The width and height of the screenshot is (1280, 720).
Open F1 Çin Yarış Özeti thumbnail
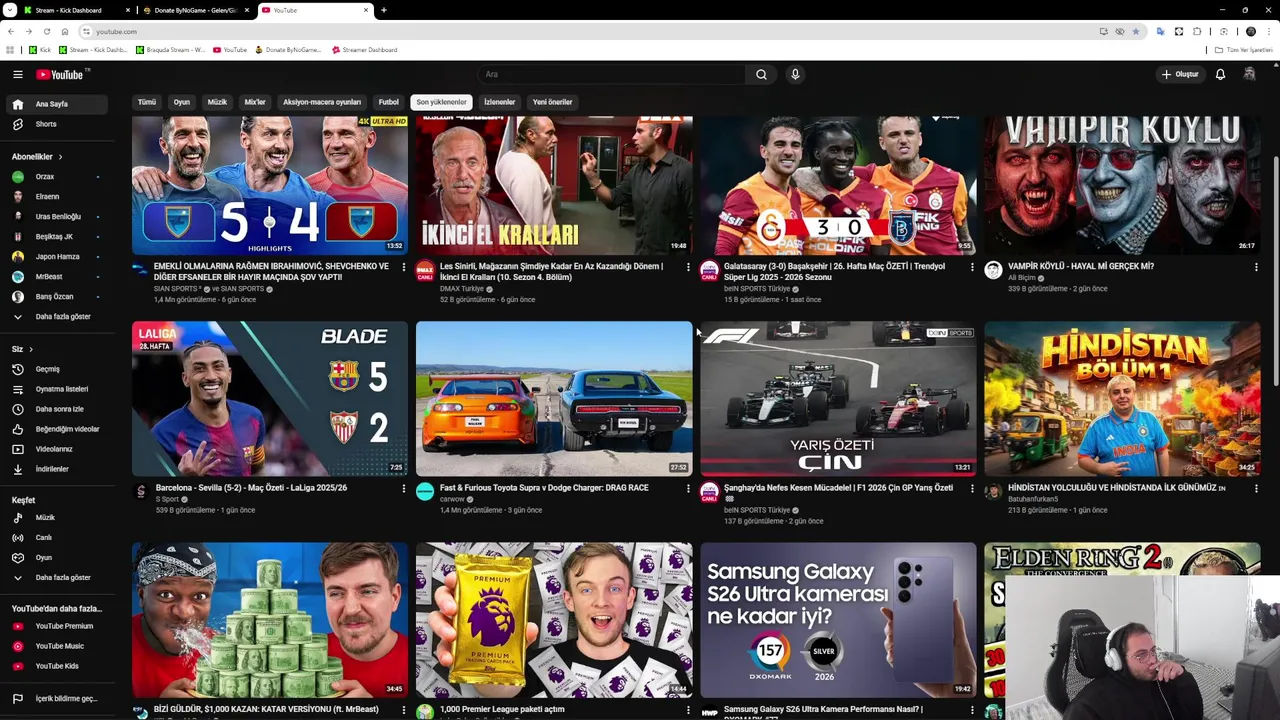838,399
